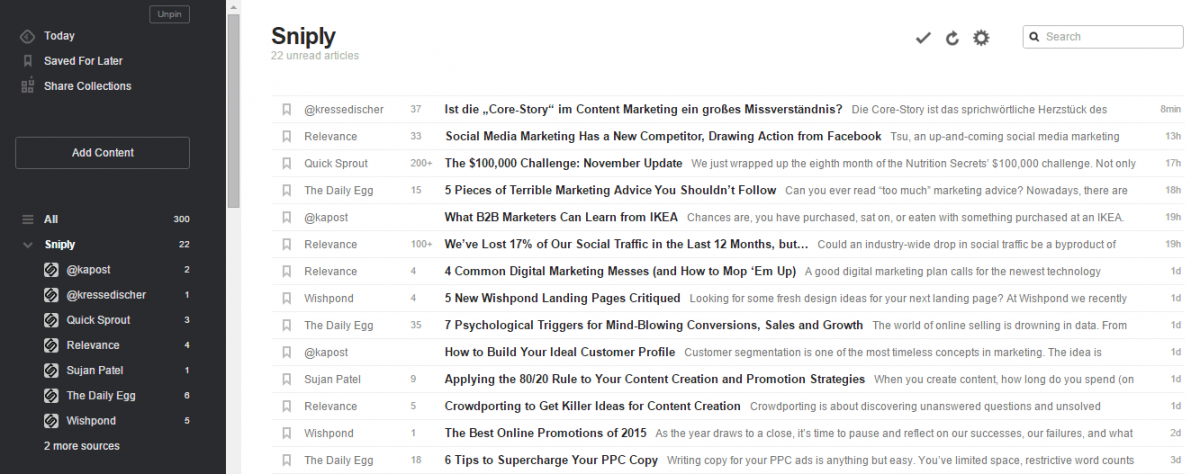
Task: Click the Share Collections icon
Action: coord(28,86)
